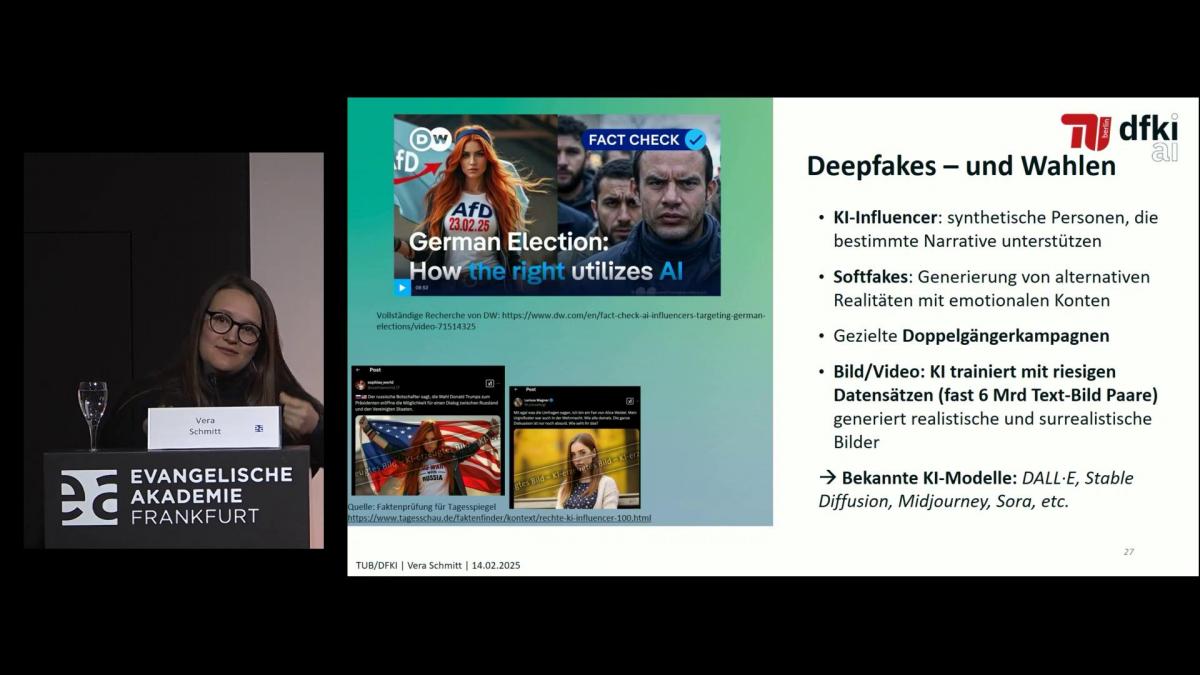This screenshot has height=675, width=1200.
Task: Click the slide title Deepfakes – und Wahlen
Action: [960, 166]
